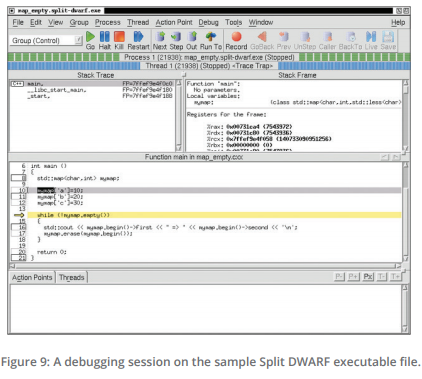422x379 pixels.
Task: Open the Group menu
Action: pos(79,22)
